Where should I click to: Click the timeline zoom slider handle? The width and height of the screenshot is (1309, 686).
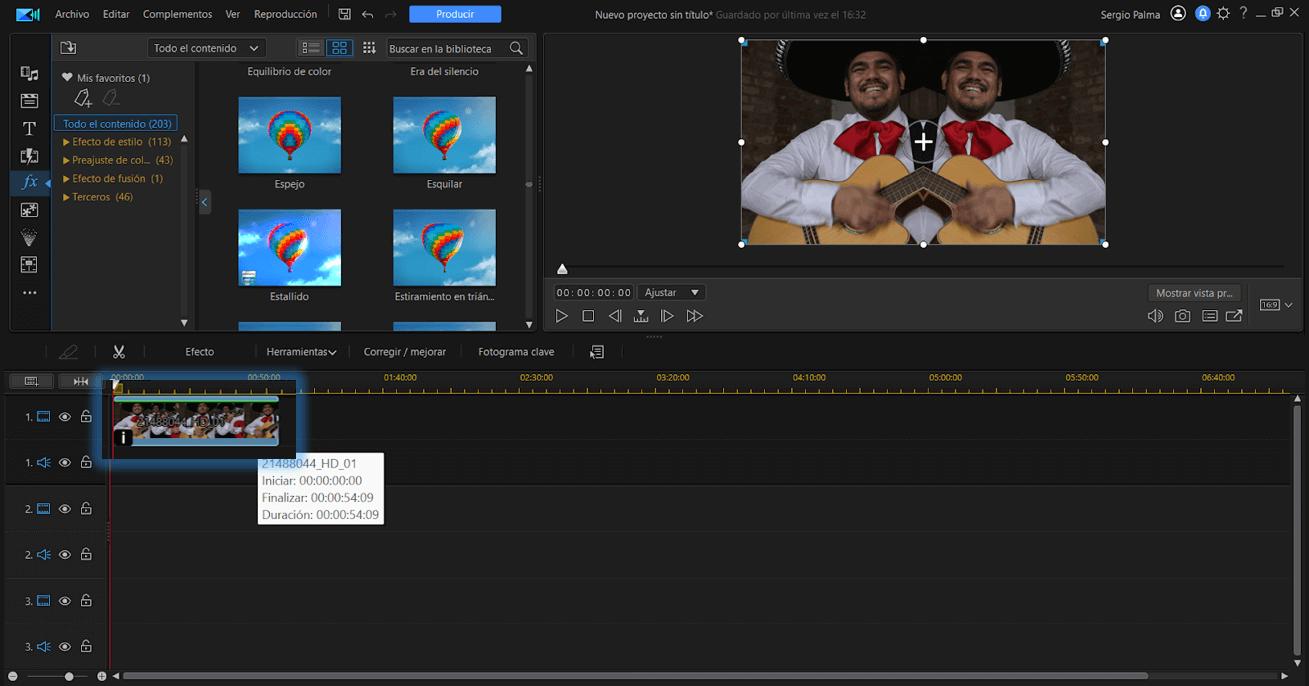[69, 677]
